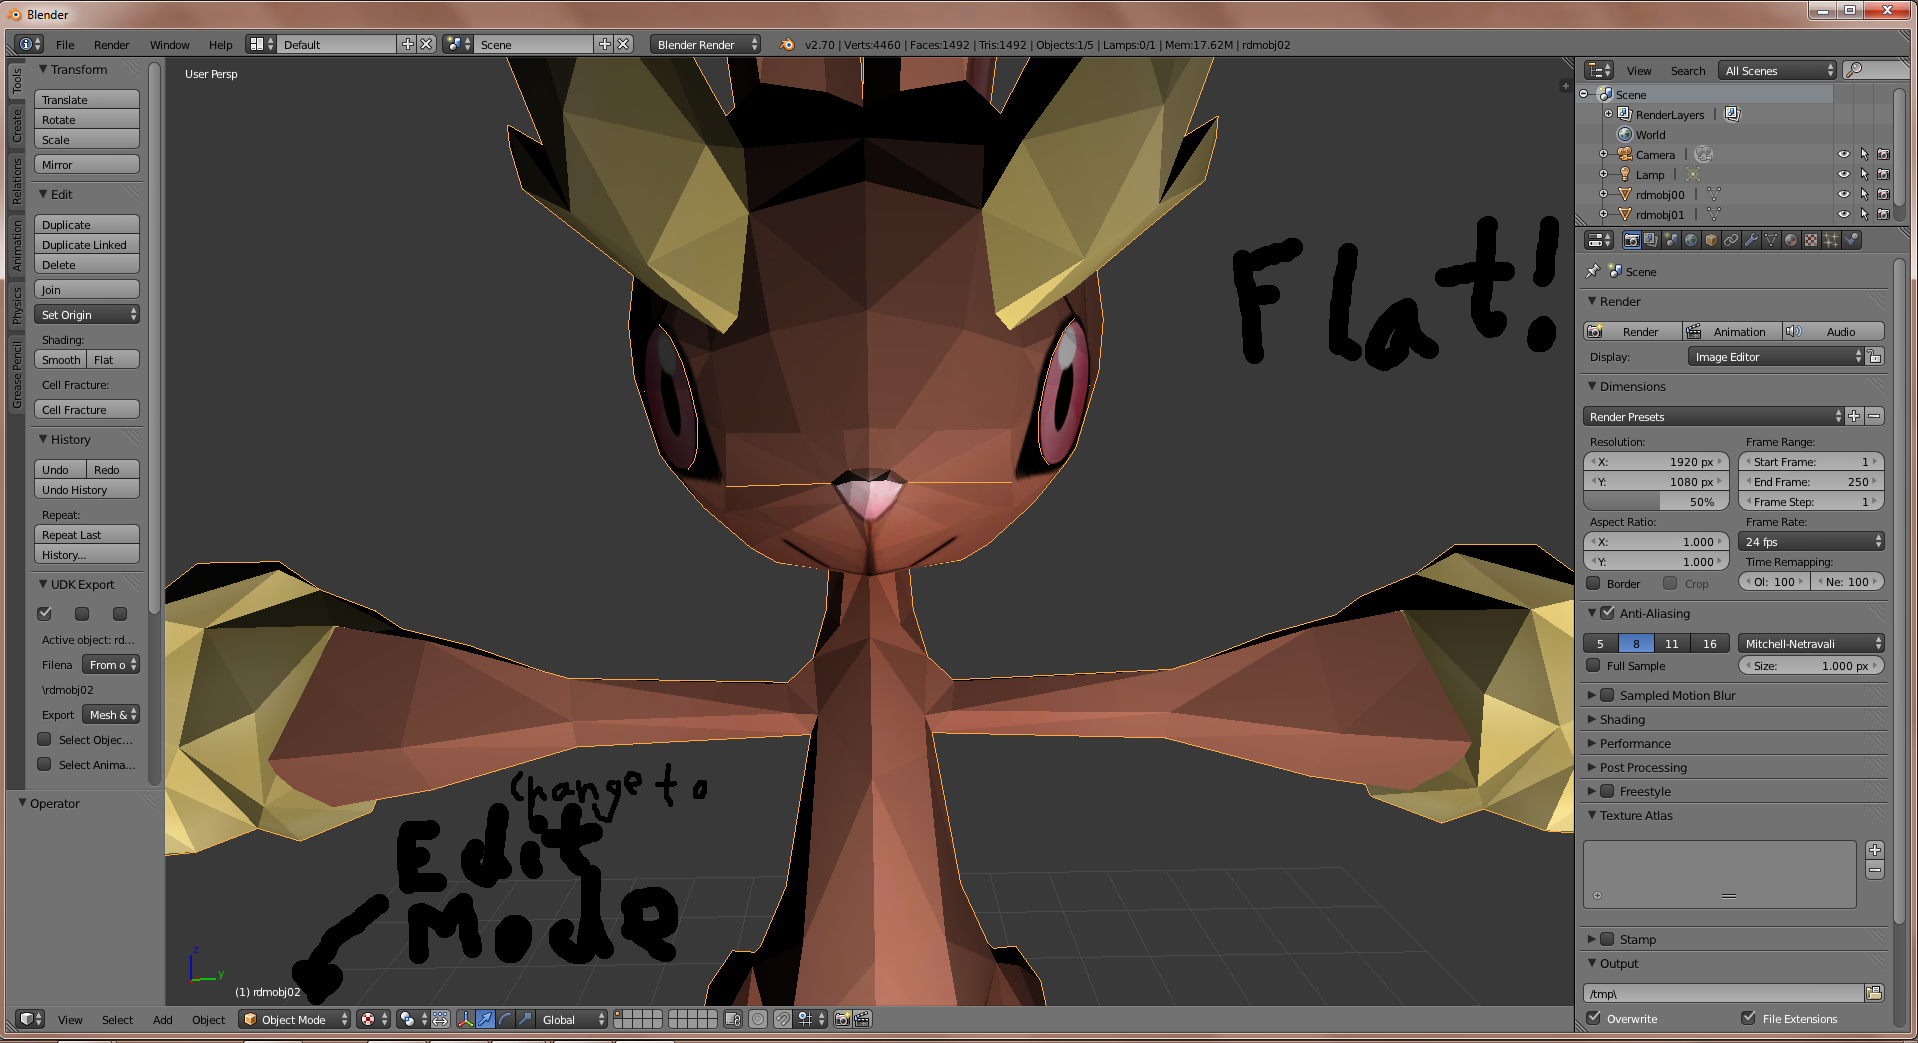Open the Set Origin dropdown

point(87,314)
